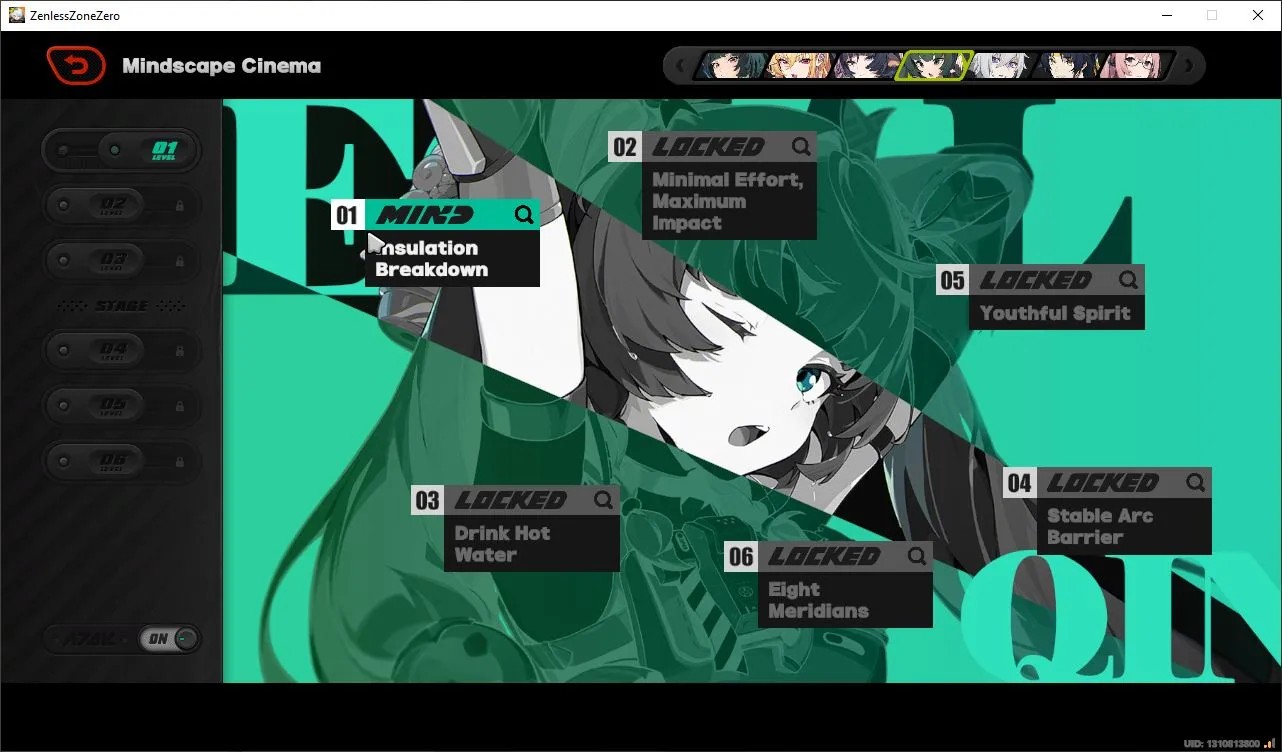The width and height of the screenshot is (1282, 752).
Task: Open the Youthful Spirit magnifier icon
Action: click(x=1129, y=280)
